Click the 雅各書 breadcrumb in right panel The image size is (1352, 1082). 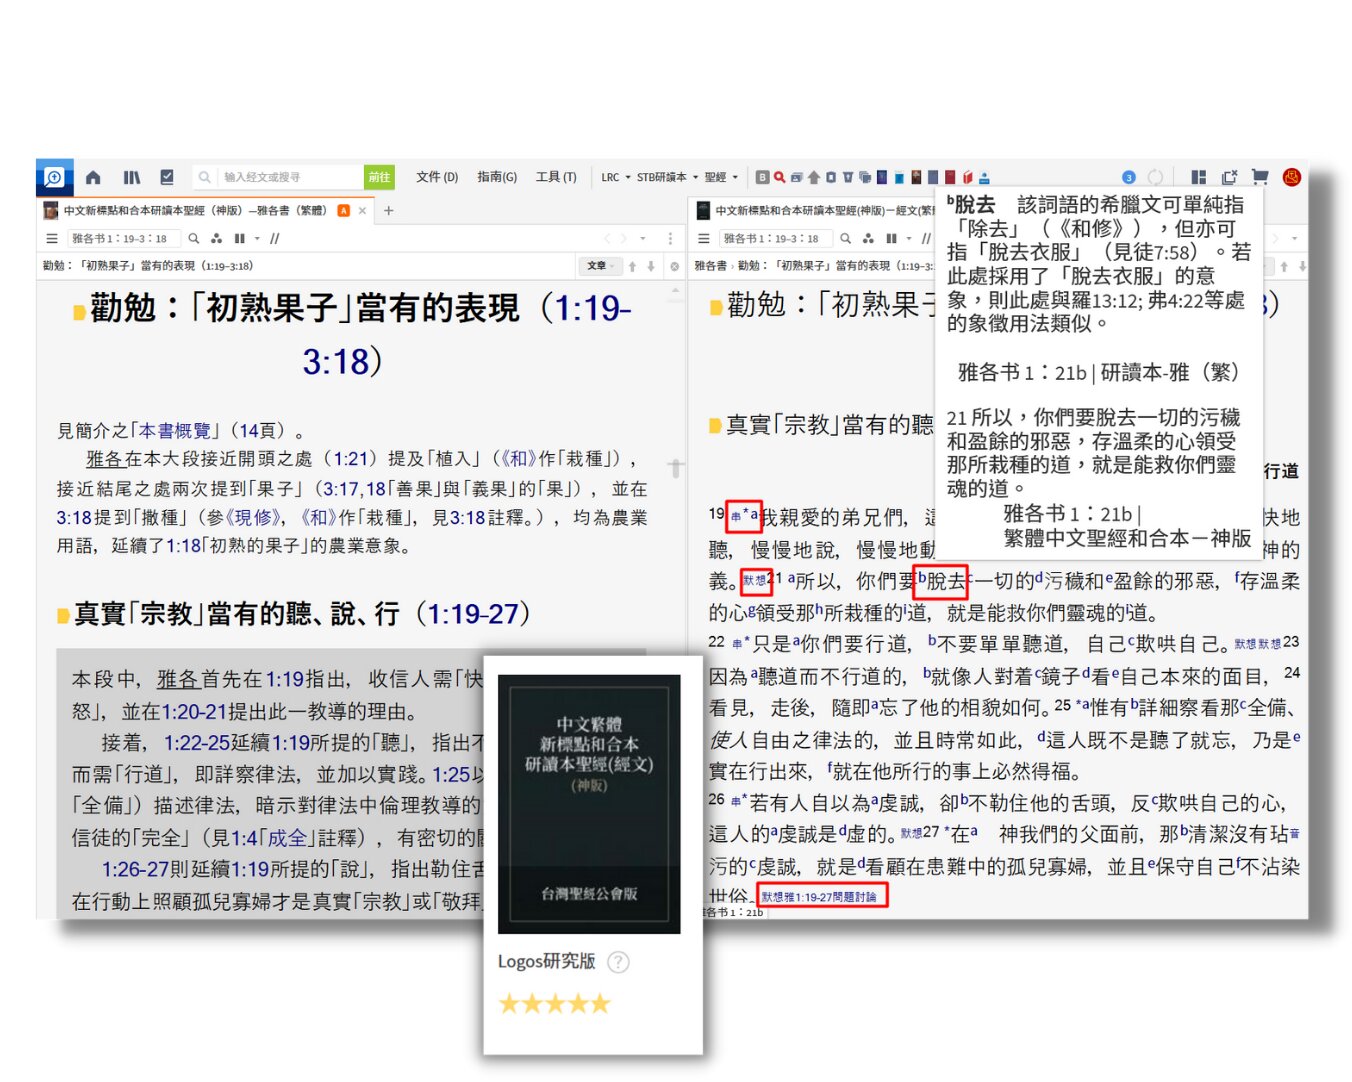click(x=711, y=266)
